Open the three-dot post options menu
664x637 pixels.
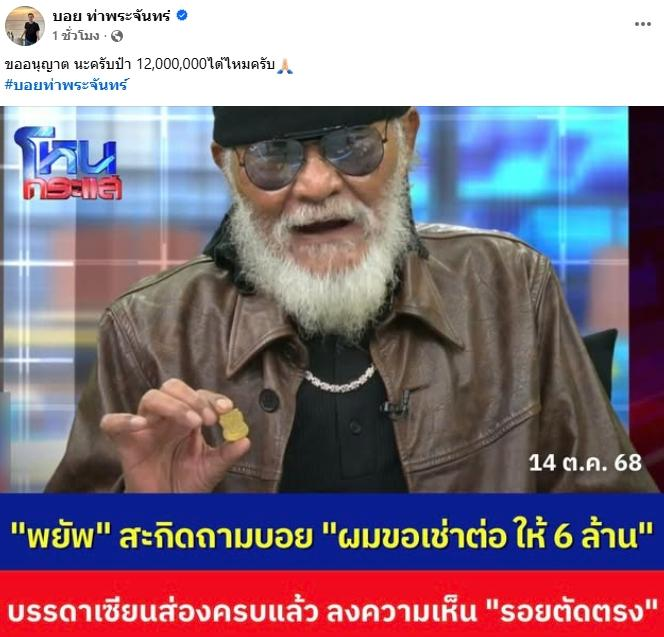point(642,24)
